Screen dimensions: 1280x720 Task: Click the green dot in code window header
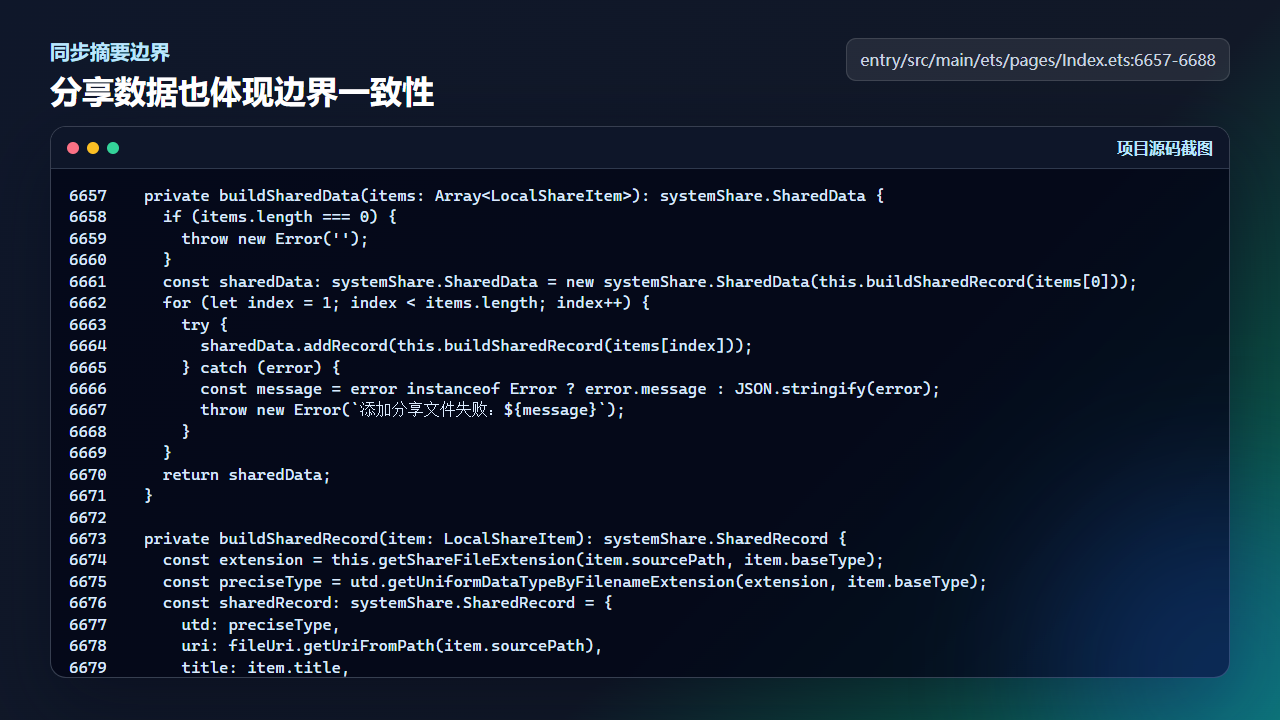pos(113,148)
